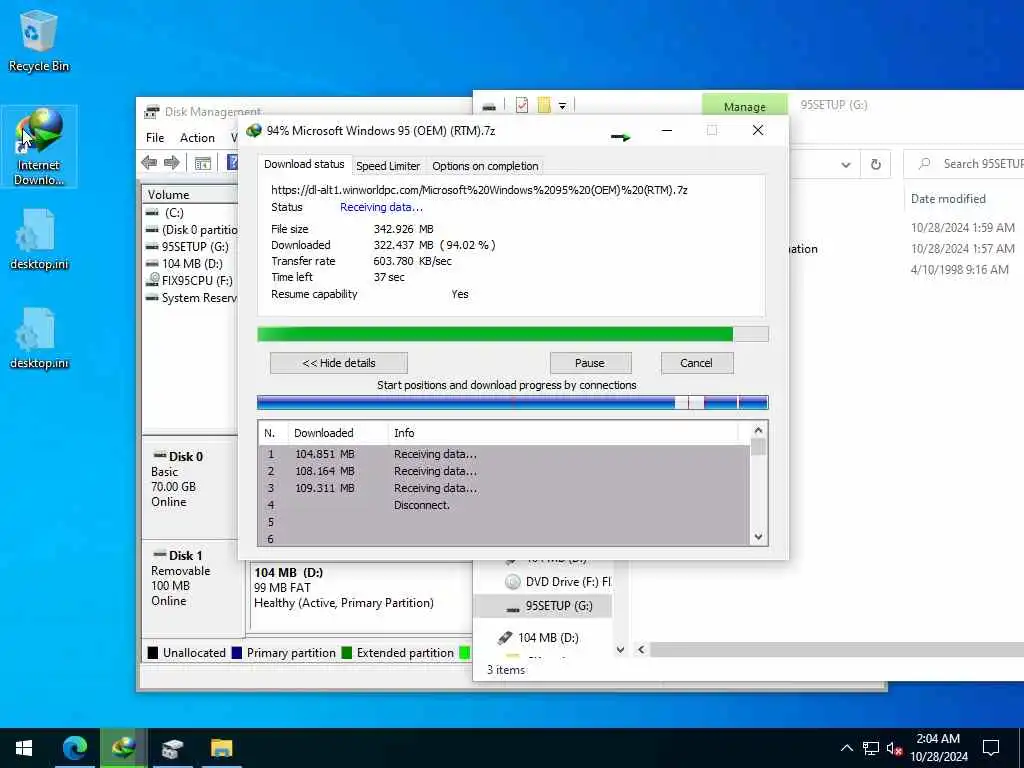Click the IDM globe icon in download title bar
Screen dimensions: 1024x768
[253, 131]
